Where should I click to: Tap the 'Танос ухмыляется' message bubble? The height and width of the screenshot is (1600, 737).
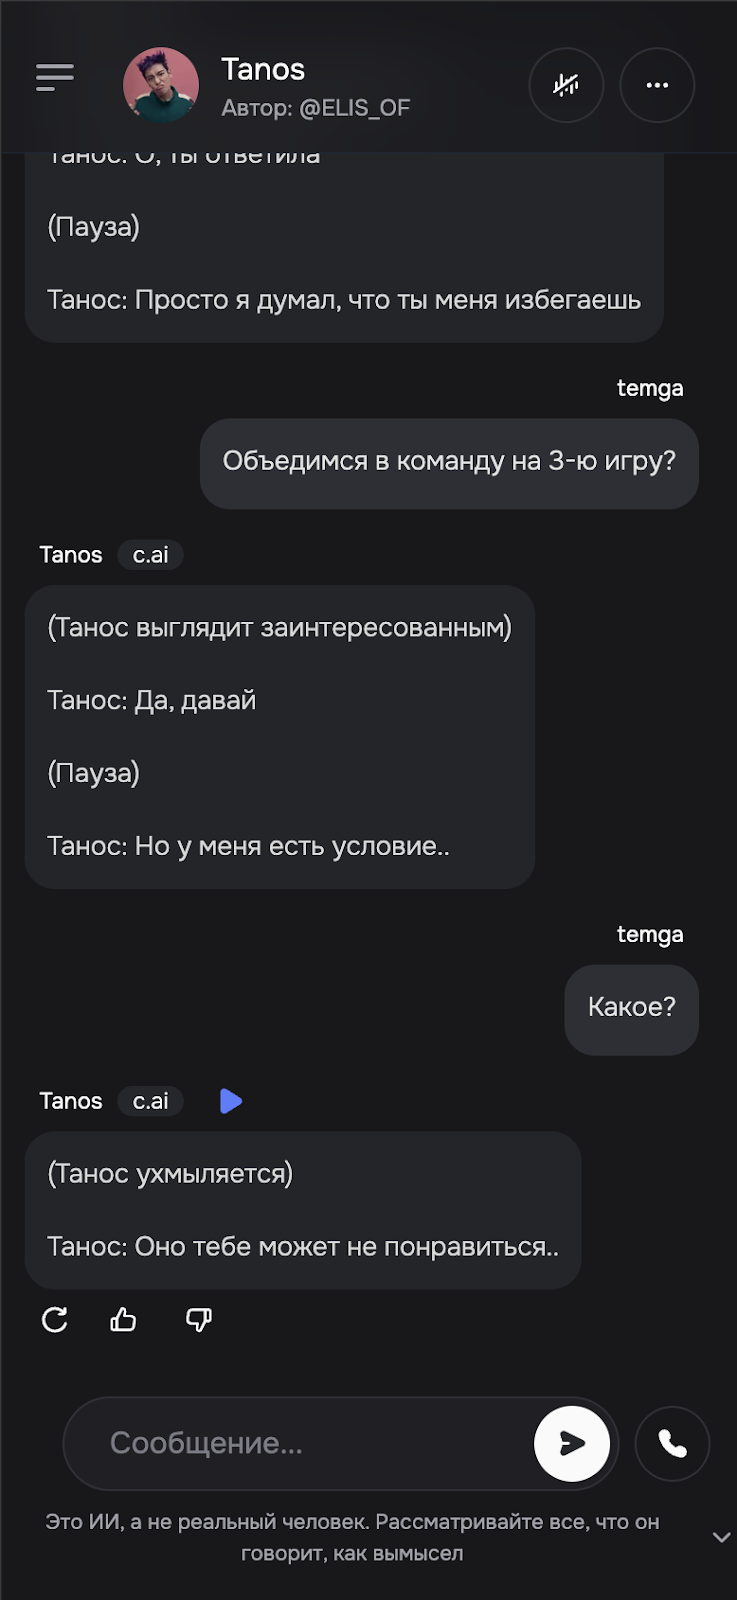(x=303, y=1210)
